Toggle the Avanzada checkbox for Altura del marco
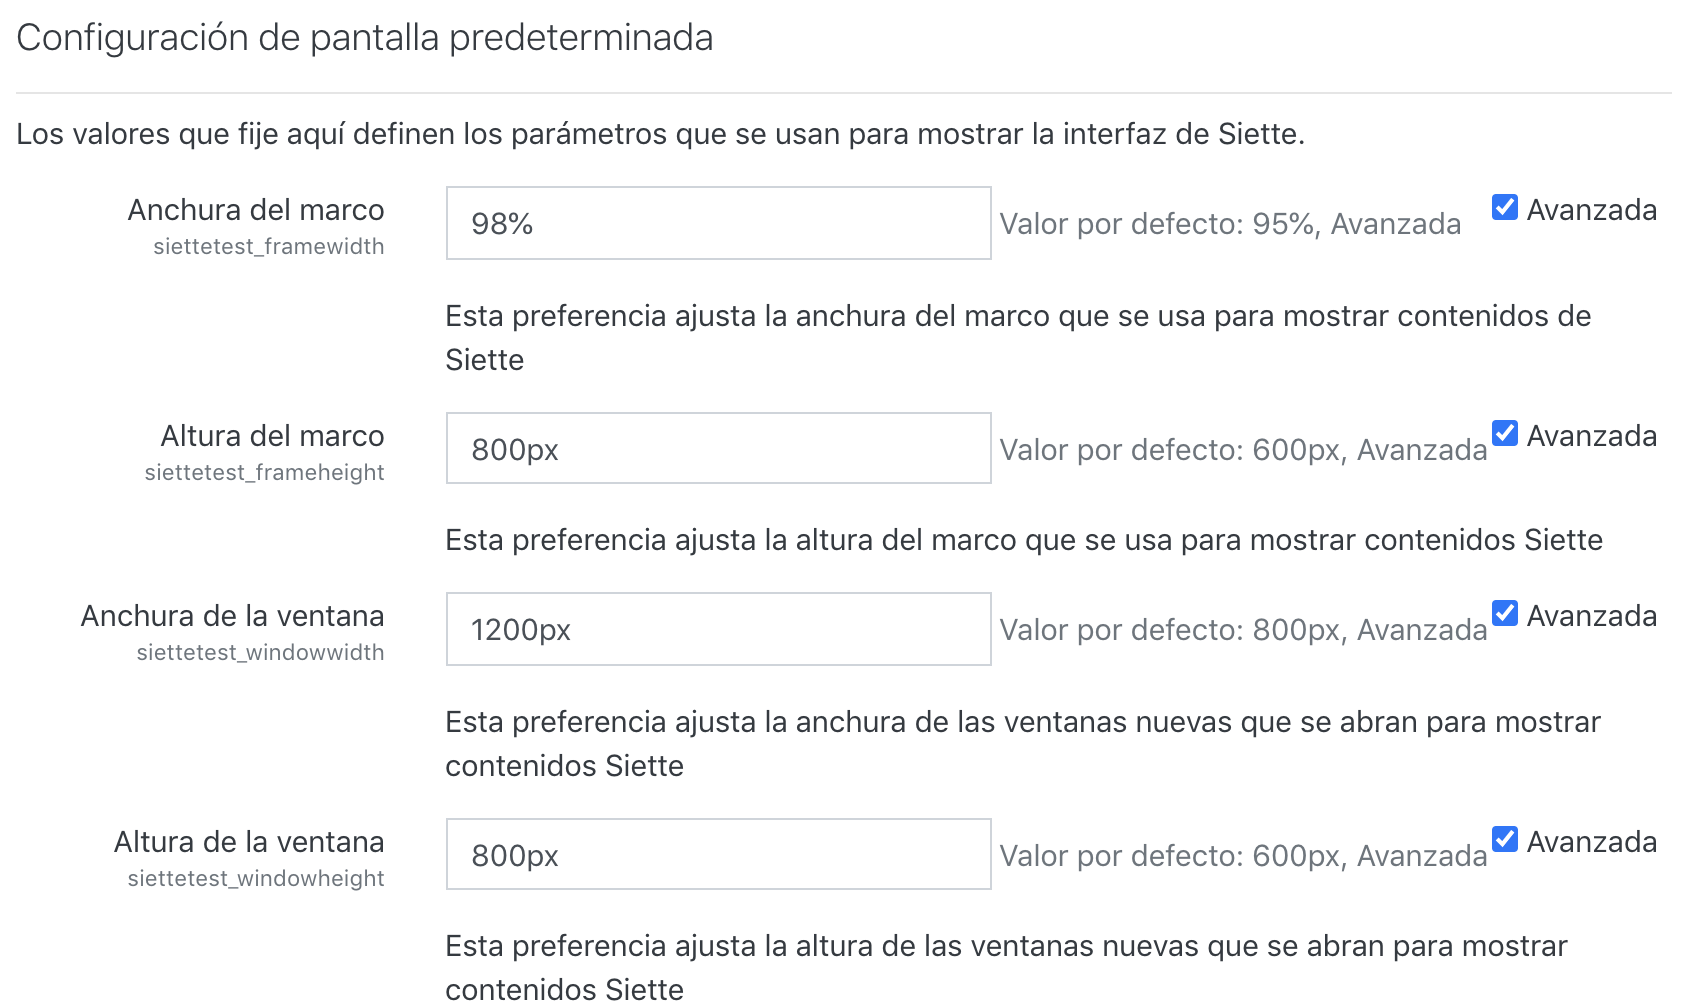 [1504, 433]
